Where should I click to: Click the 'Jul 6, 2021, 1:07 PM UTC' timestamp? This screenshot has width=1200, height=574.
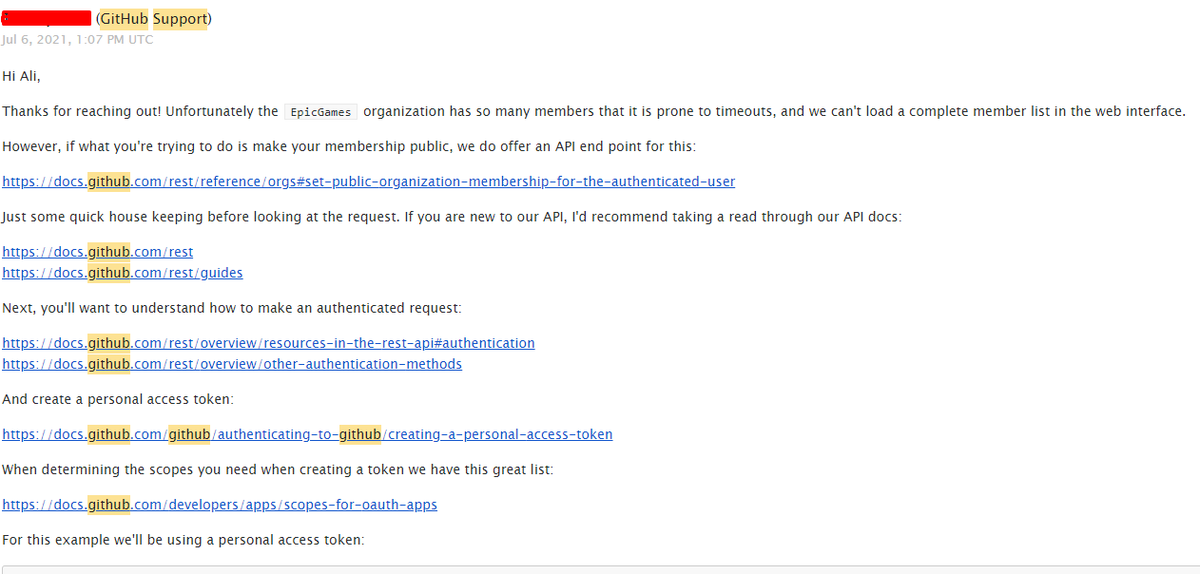coord(78,39)
